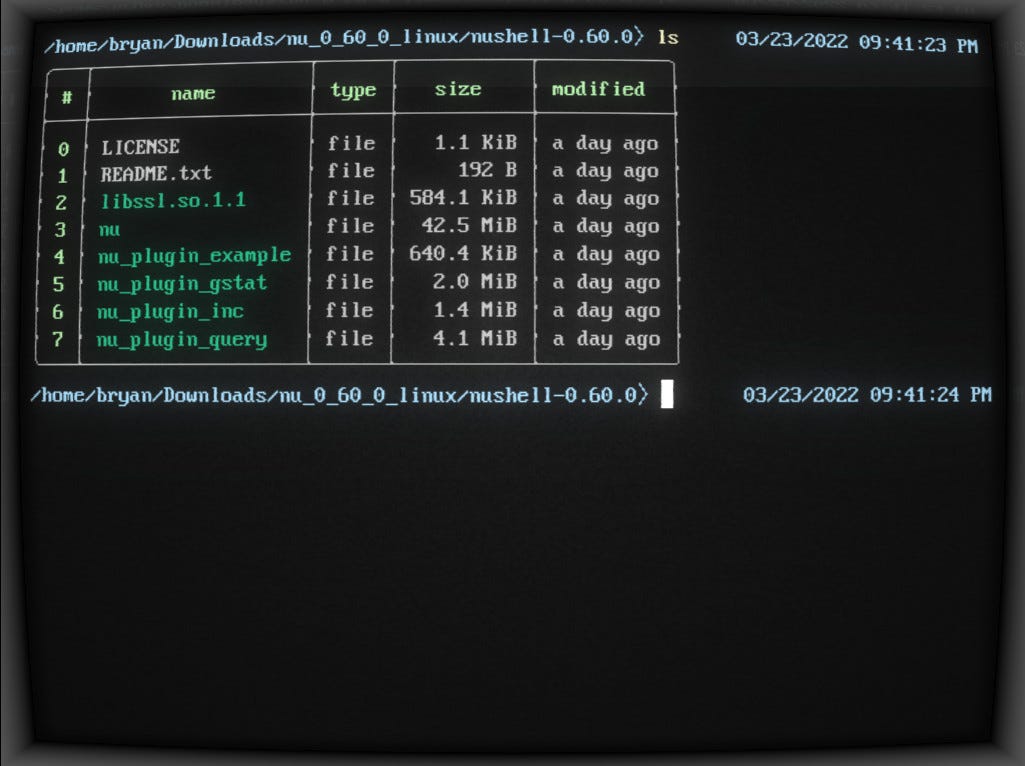
Task: Select the 'nu' file name in row 3
Action: pyautogui.click(x=109, y=229)
